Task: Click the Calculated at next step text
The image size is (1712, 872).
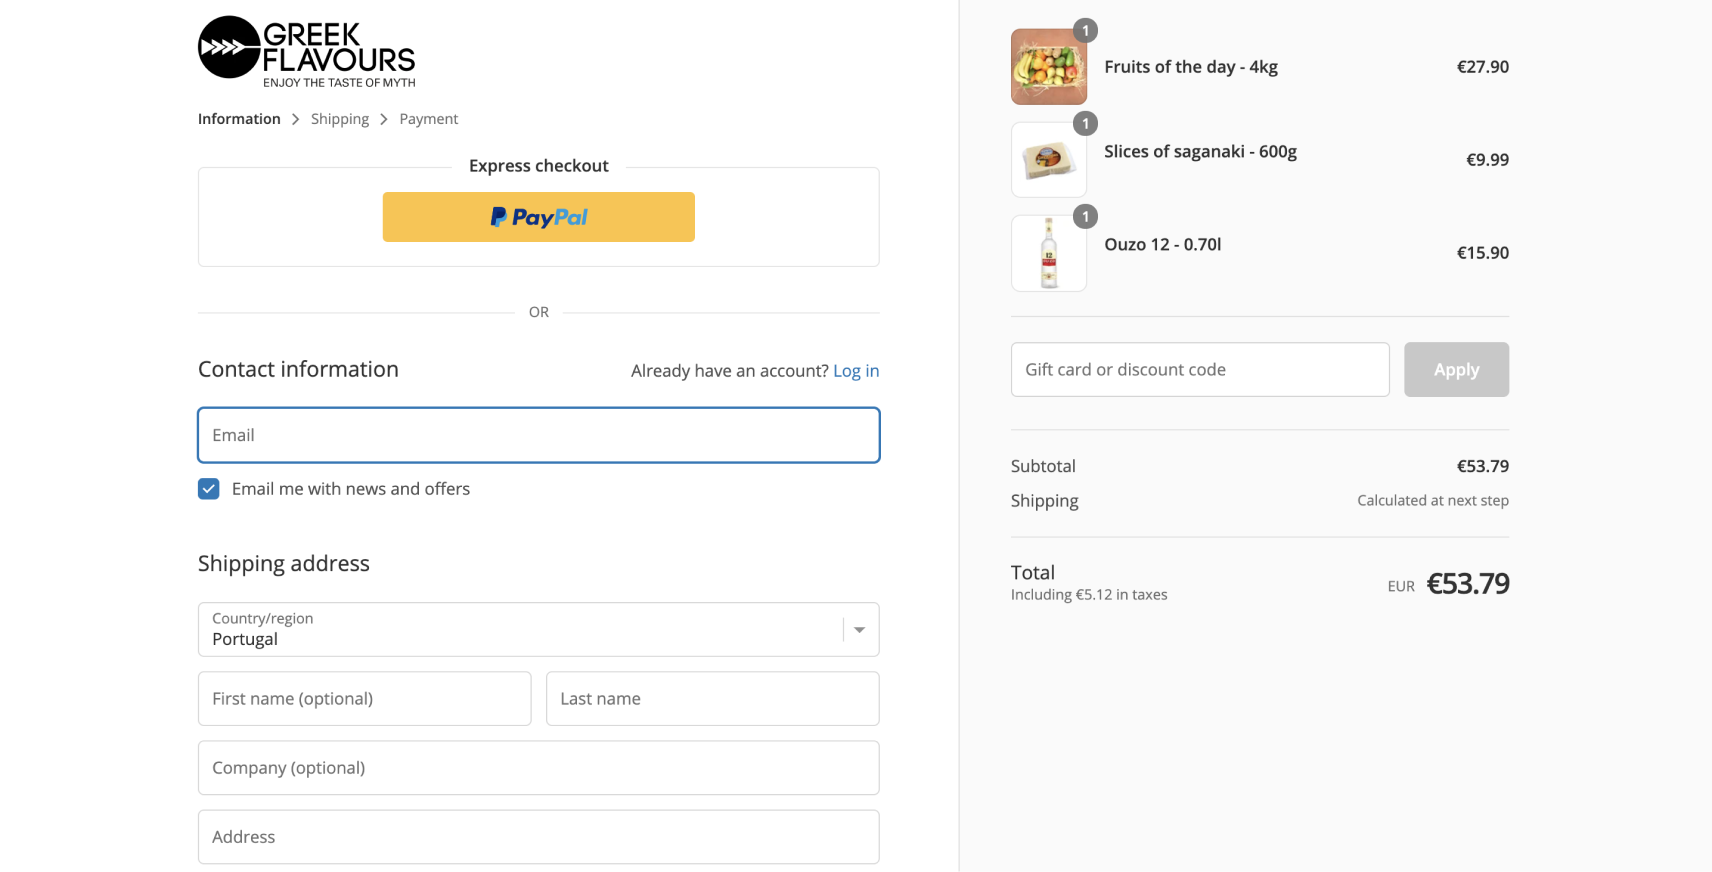Action: (x=1433, y=500)
